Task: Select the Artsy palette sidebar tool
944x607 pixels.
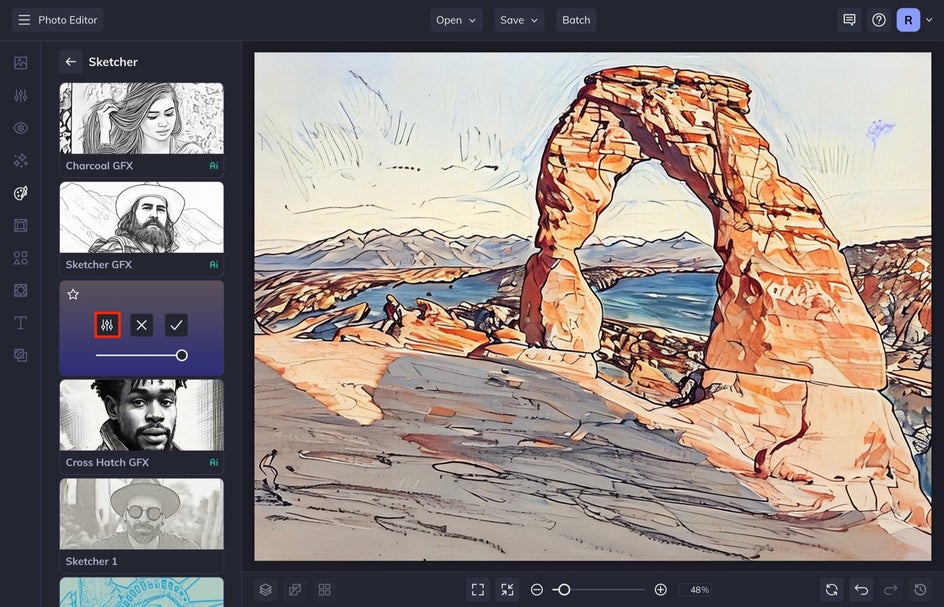Action: (x=20, y=193)
